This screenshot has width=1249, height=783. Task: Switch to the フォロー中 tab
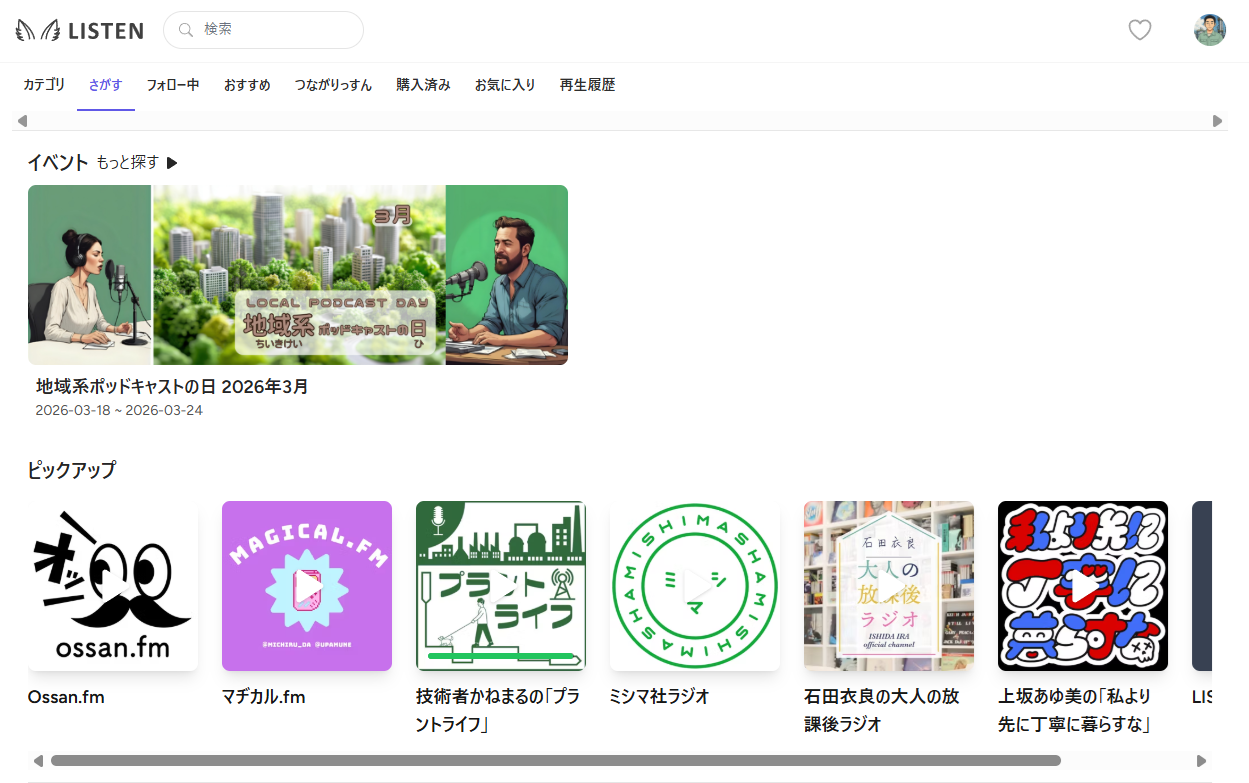click(x=172, y=85)
